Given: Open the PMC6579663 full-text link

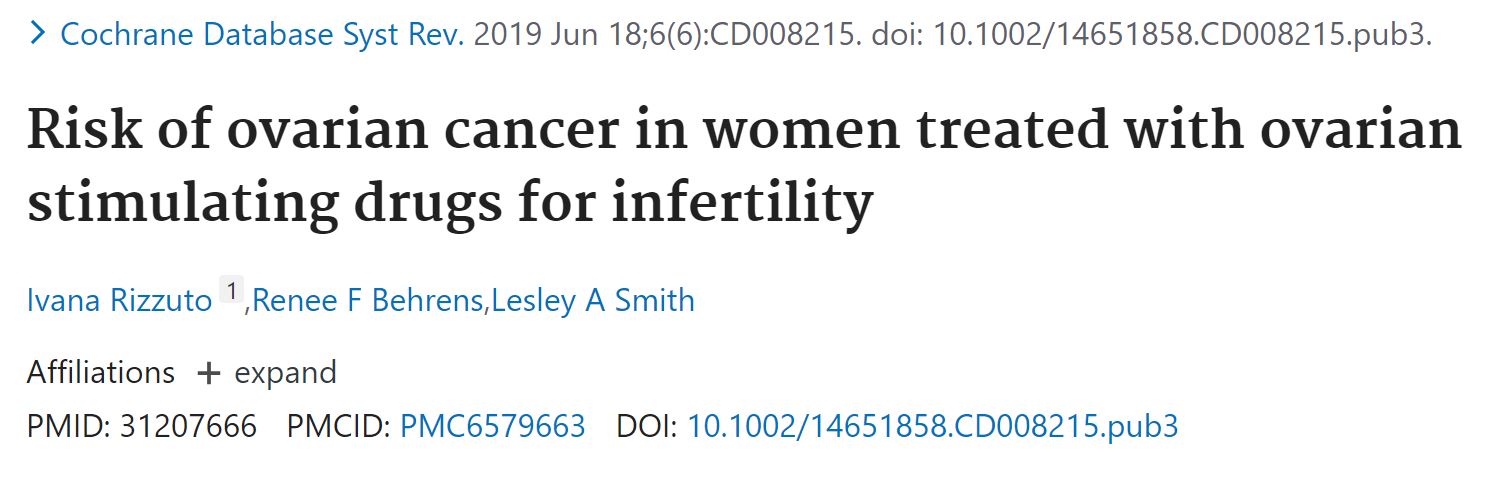Looking at the screenshot, I should click(x=492, y=427).
